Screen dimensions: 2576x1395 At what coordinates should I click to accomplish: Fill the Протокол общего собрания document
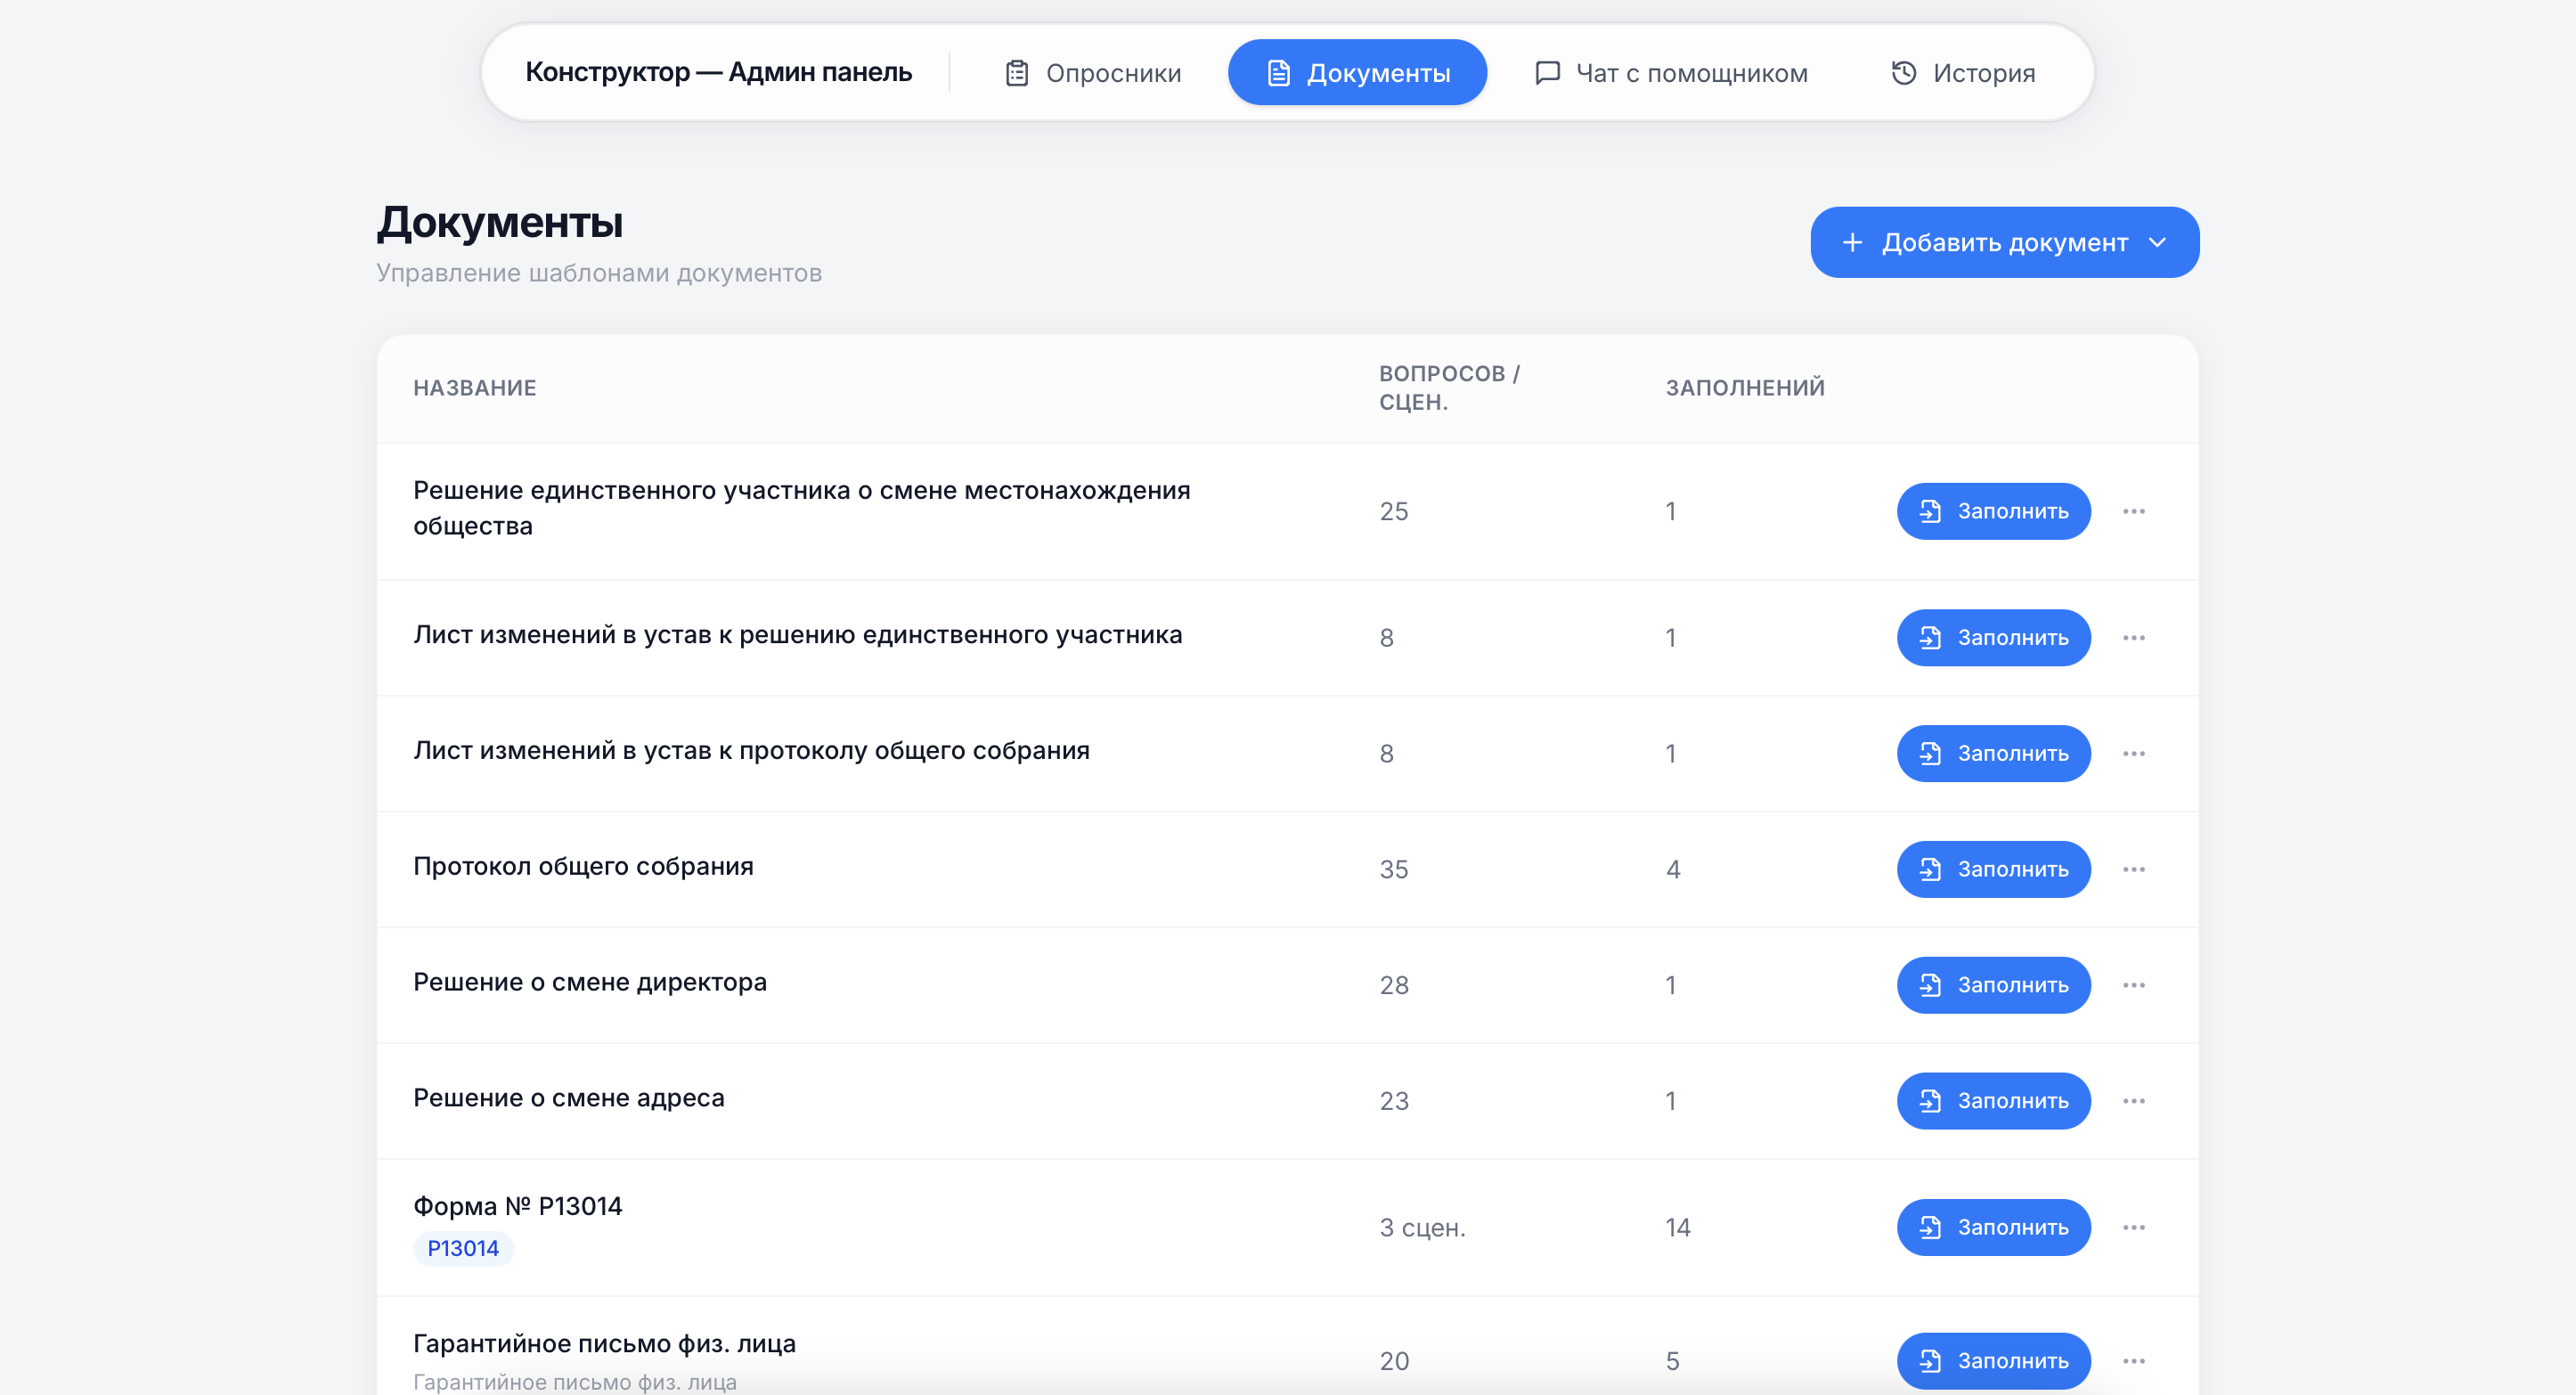[x=1993, y=869]
